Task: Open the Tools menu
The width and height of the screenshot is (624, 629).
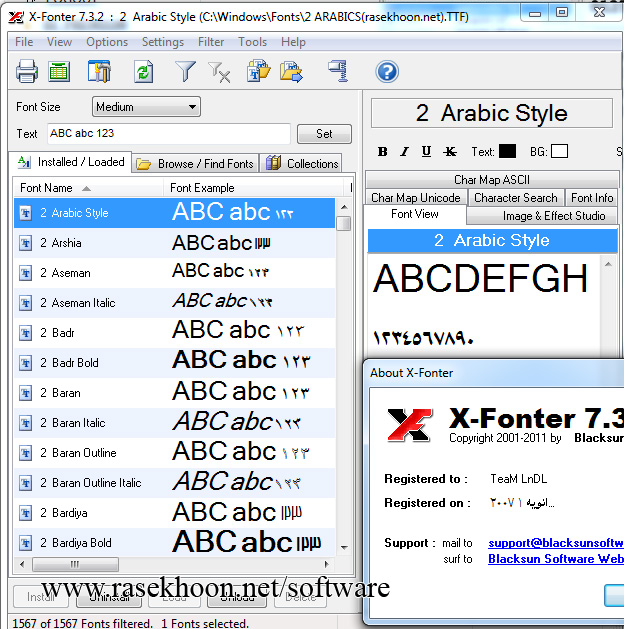Action: pos(253,42)
